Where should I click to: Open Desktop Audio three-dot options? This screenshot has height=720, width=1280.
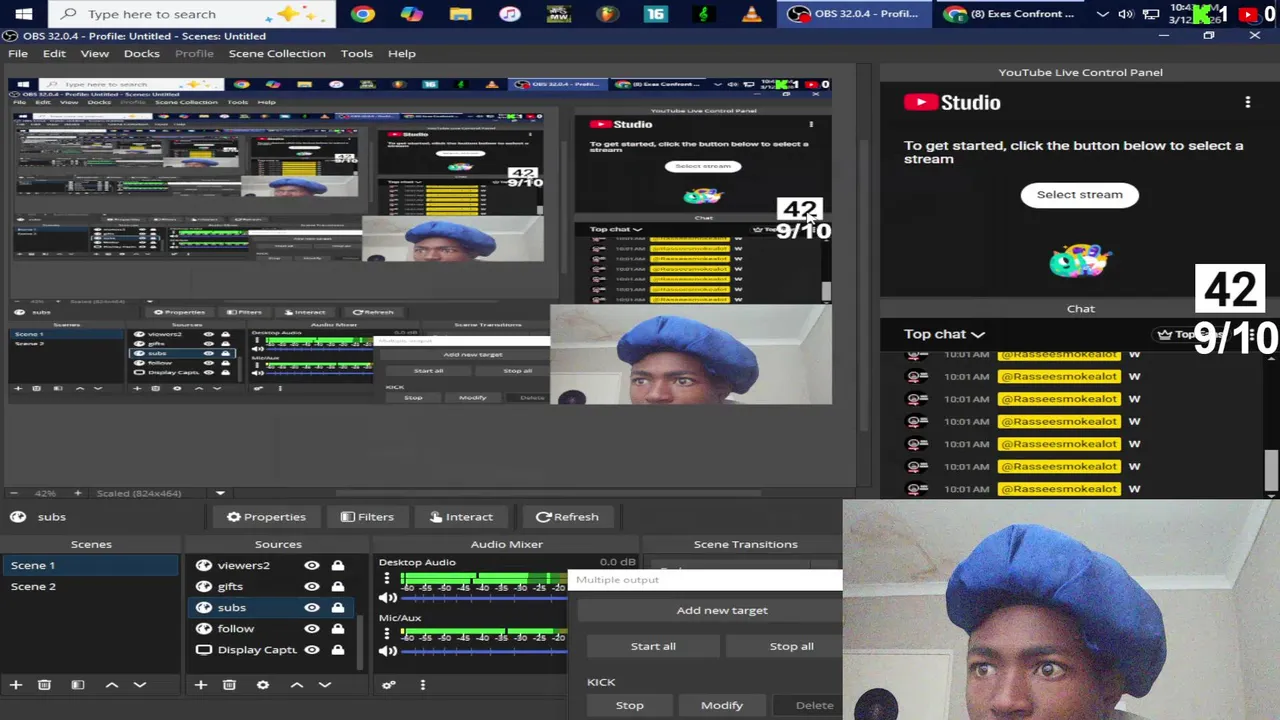tap(387, 579)
